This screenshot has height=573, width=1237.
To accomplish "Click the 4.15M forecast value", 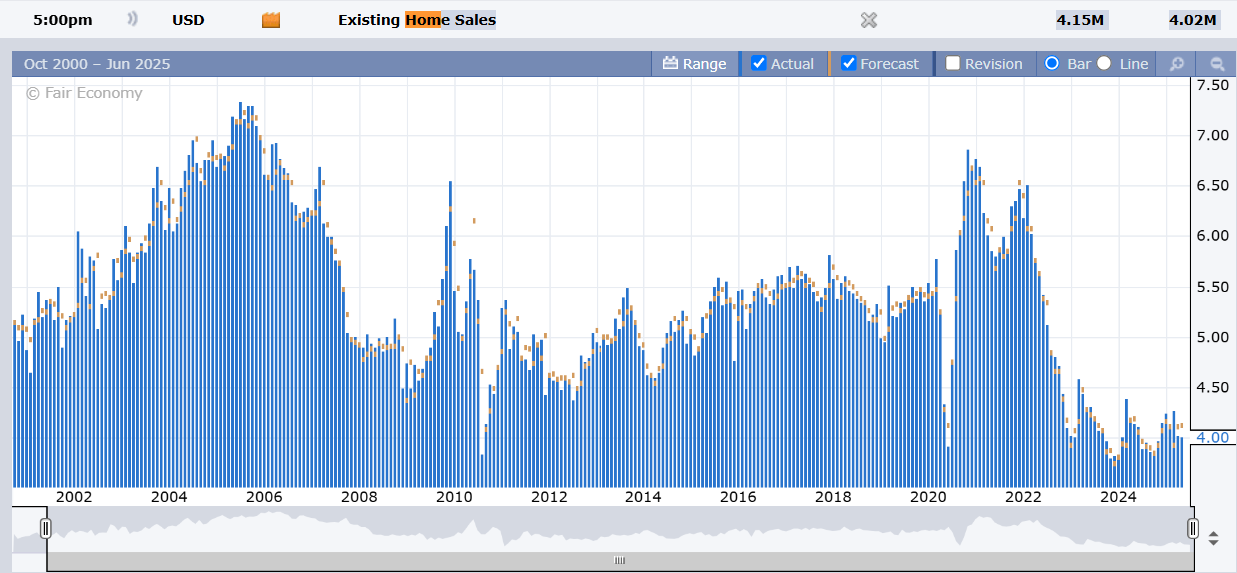I will point(1080,20).
